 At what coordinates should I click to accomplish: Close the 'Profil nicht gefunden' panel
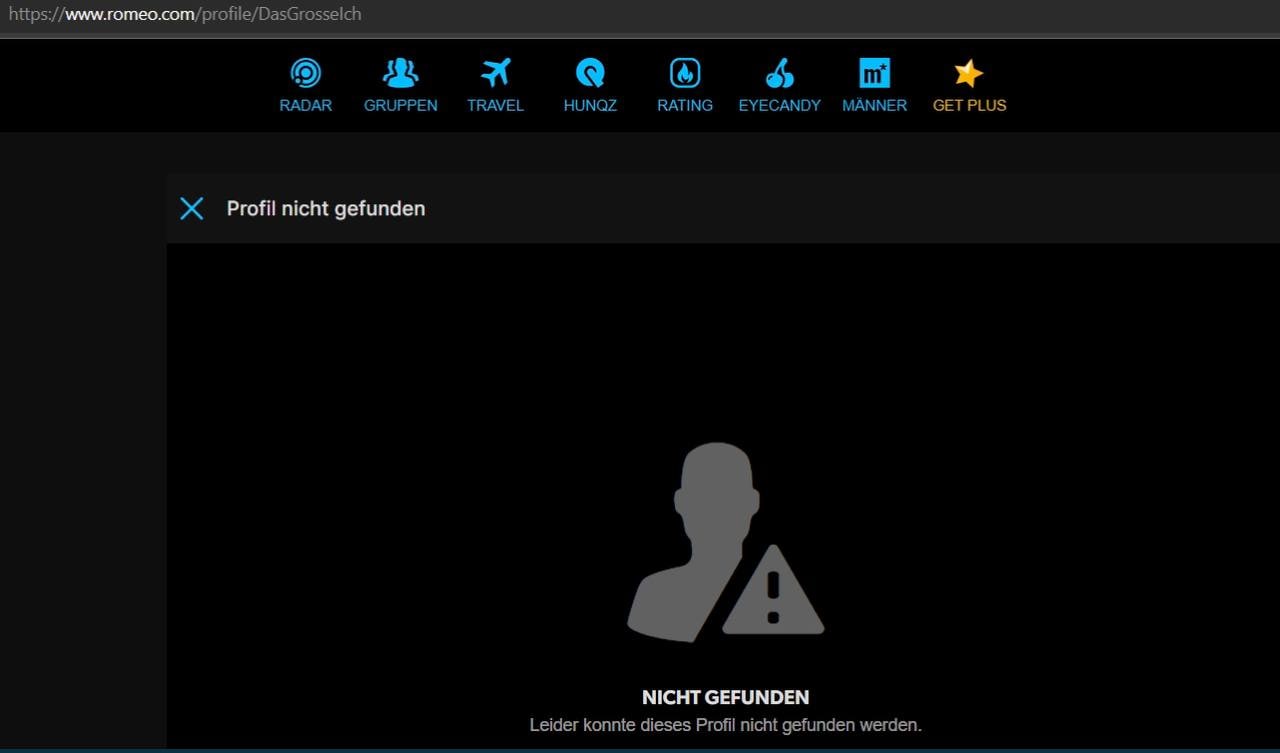(191, 208)
